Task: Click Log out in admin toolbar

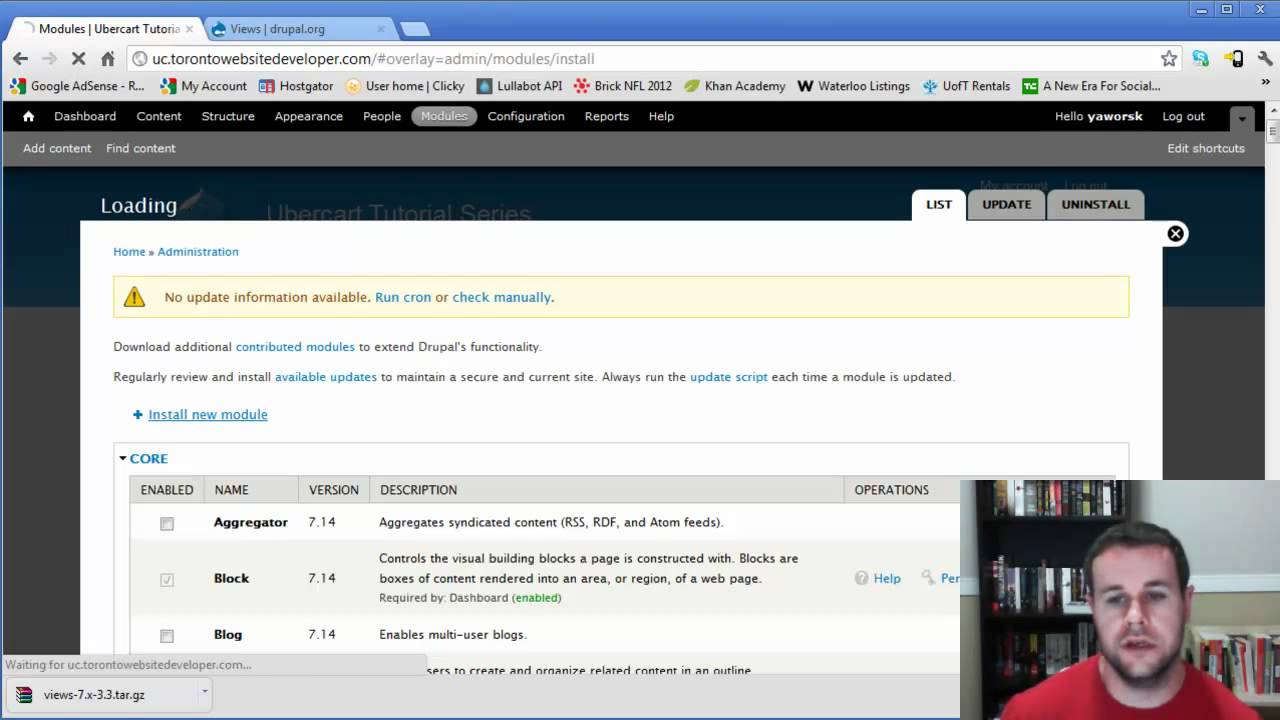Action: (x=1183, y=116)
